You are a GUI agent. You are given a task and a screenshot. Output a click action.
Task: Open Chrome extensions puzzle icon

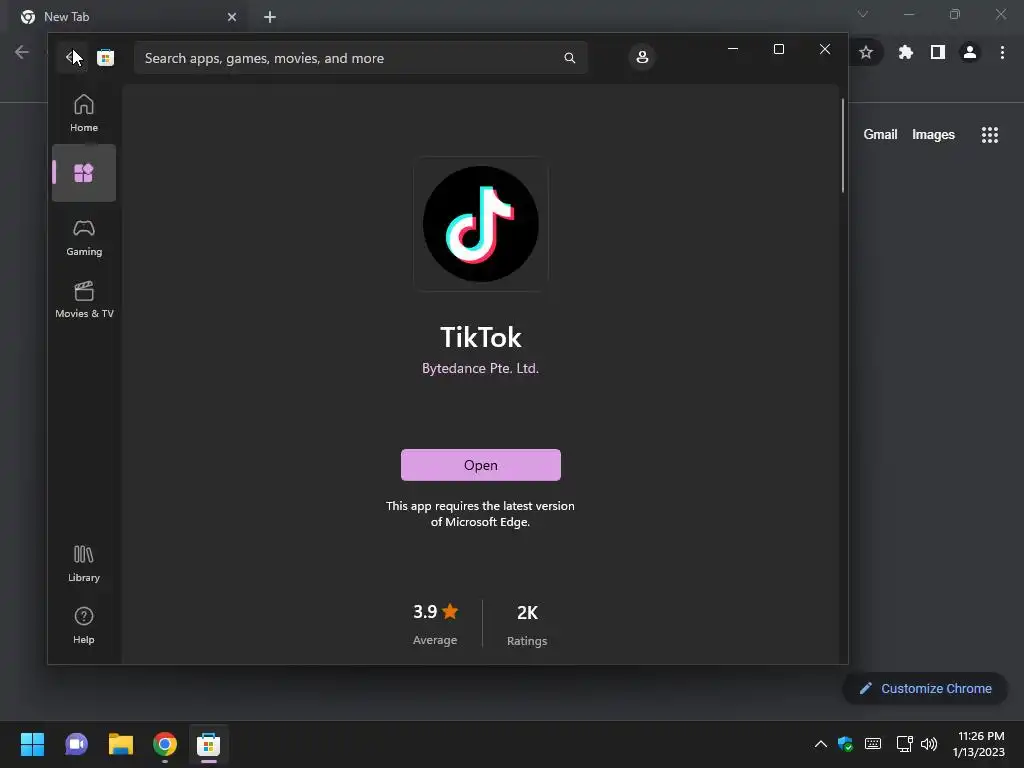coord(905,52)
